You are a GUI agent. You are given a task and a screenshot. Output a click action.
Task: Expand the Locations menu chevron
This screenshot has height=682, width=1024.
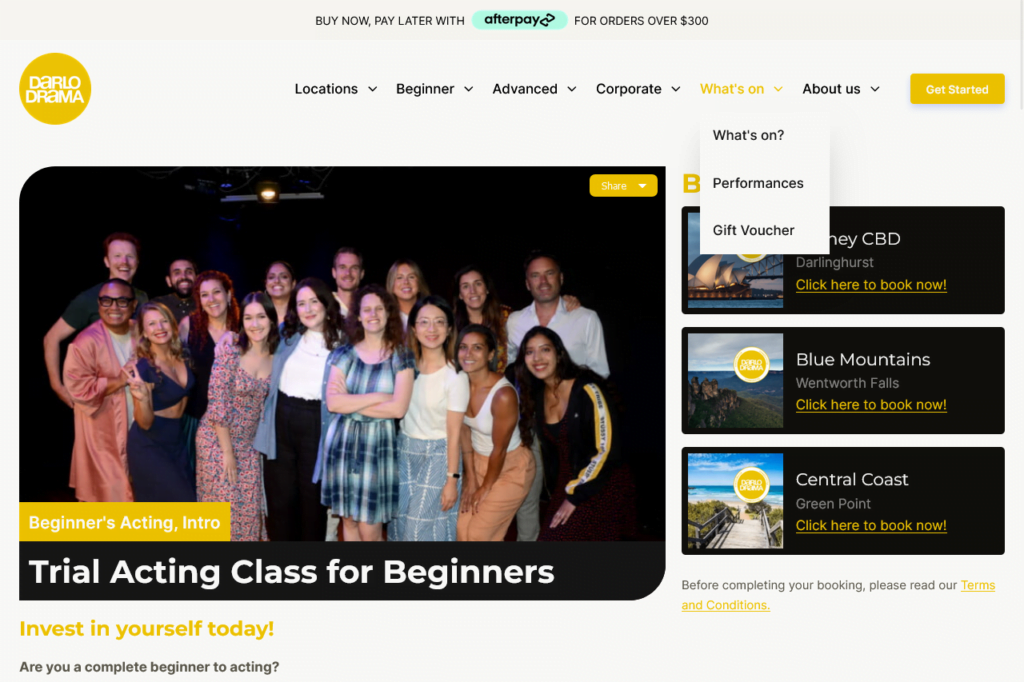372,89
